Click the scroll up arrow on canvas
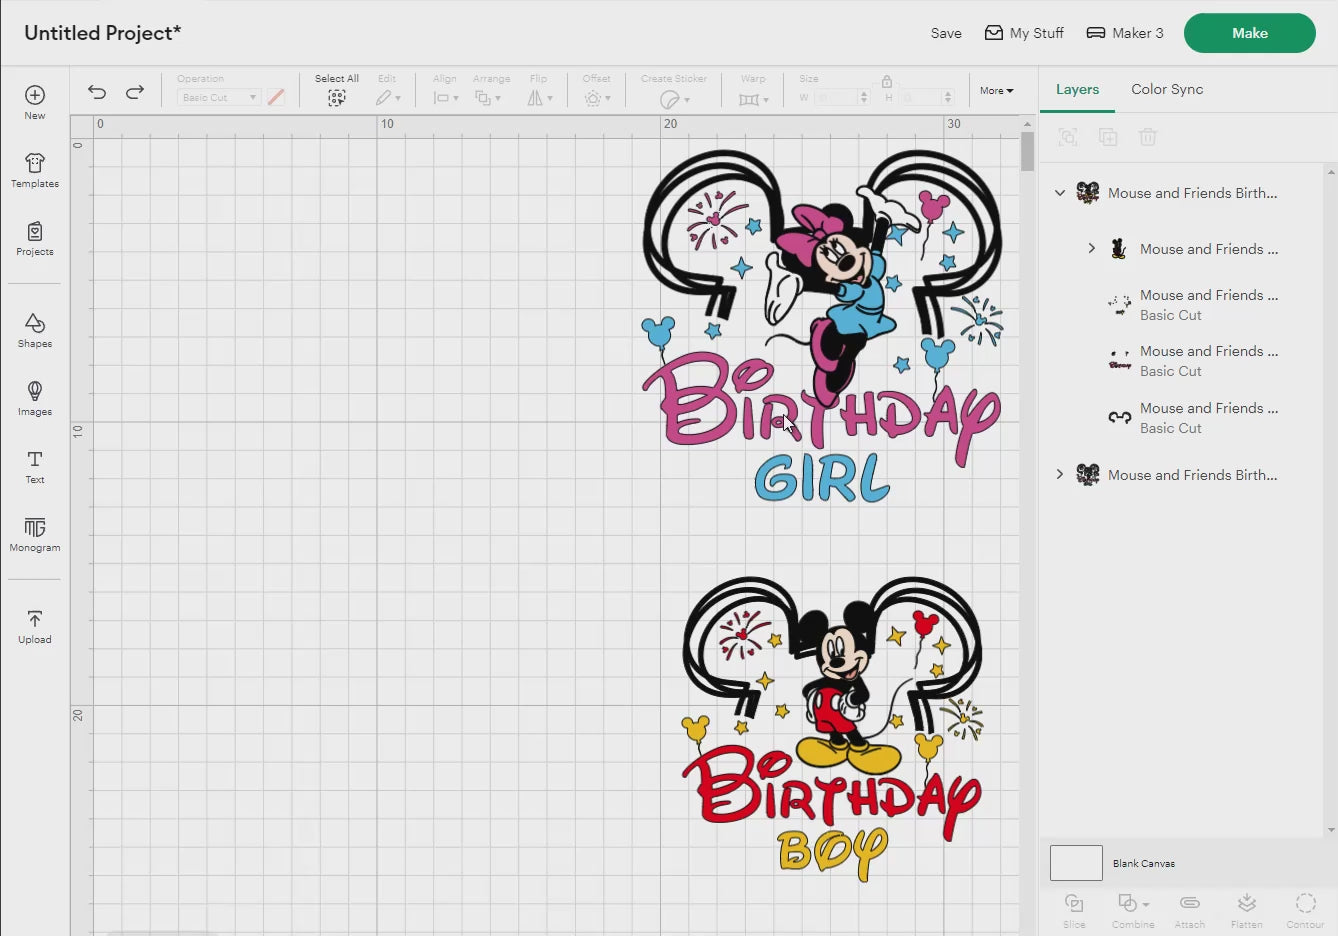The width and height of the screenshot is (1338, 936). (1027, 124)
